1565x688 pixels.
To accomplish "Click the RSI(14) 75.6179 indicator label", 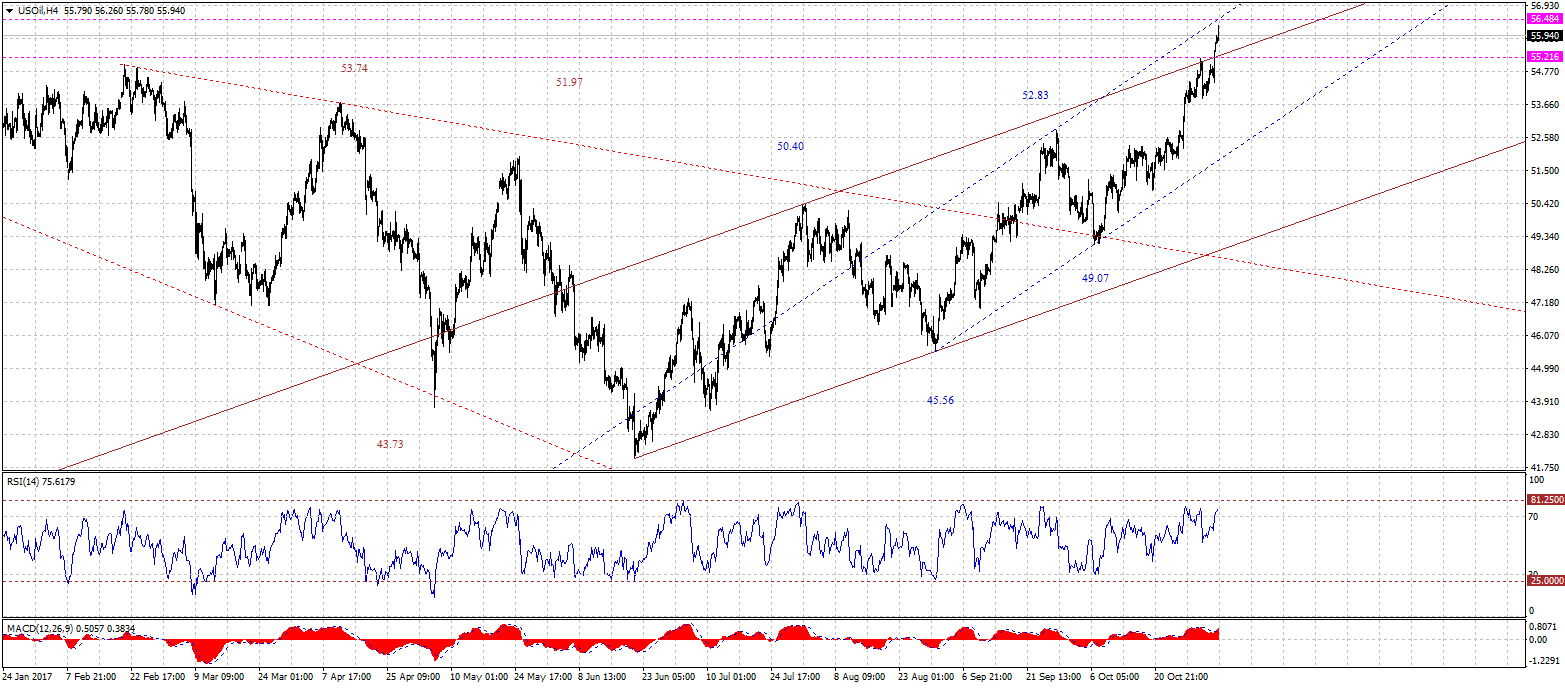I will [x=41, y=481].
